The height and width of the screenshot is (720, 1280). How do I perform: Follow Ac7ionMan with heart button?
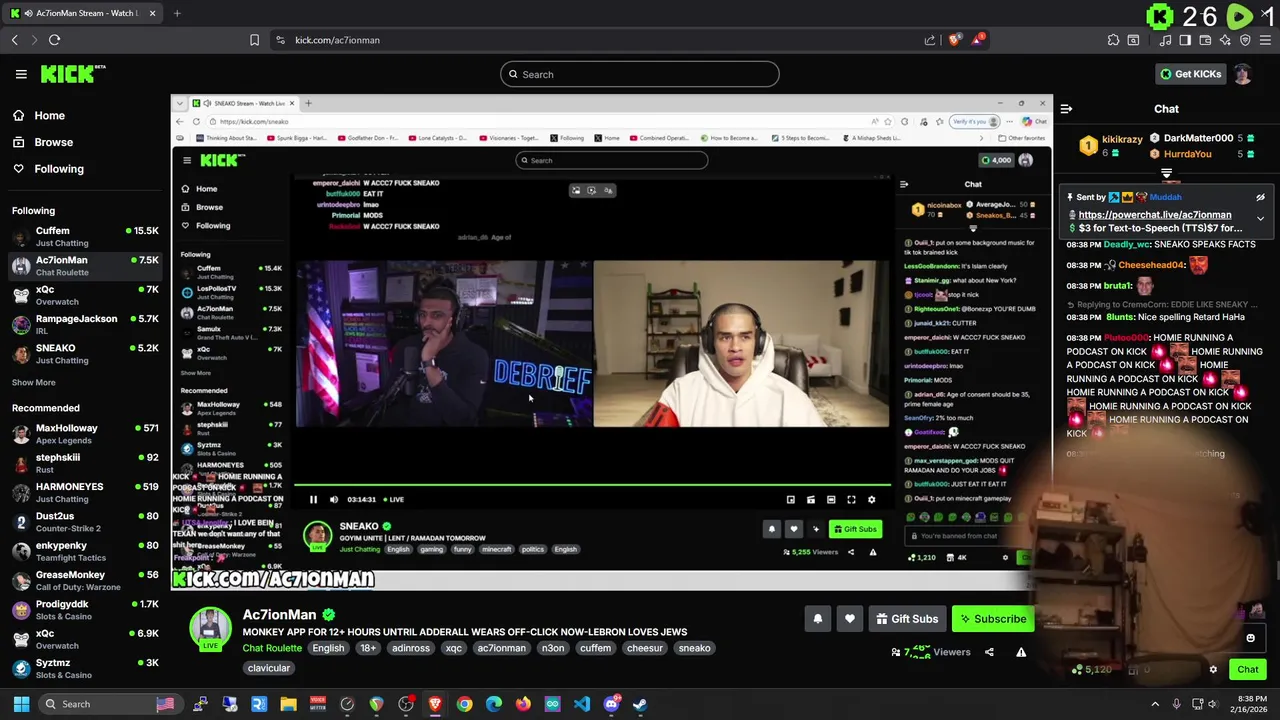tap(849, 619)
